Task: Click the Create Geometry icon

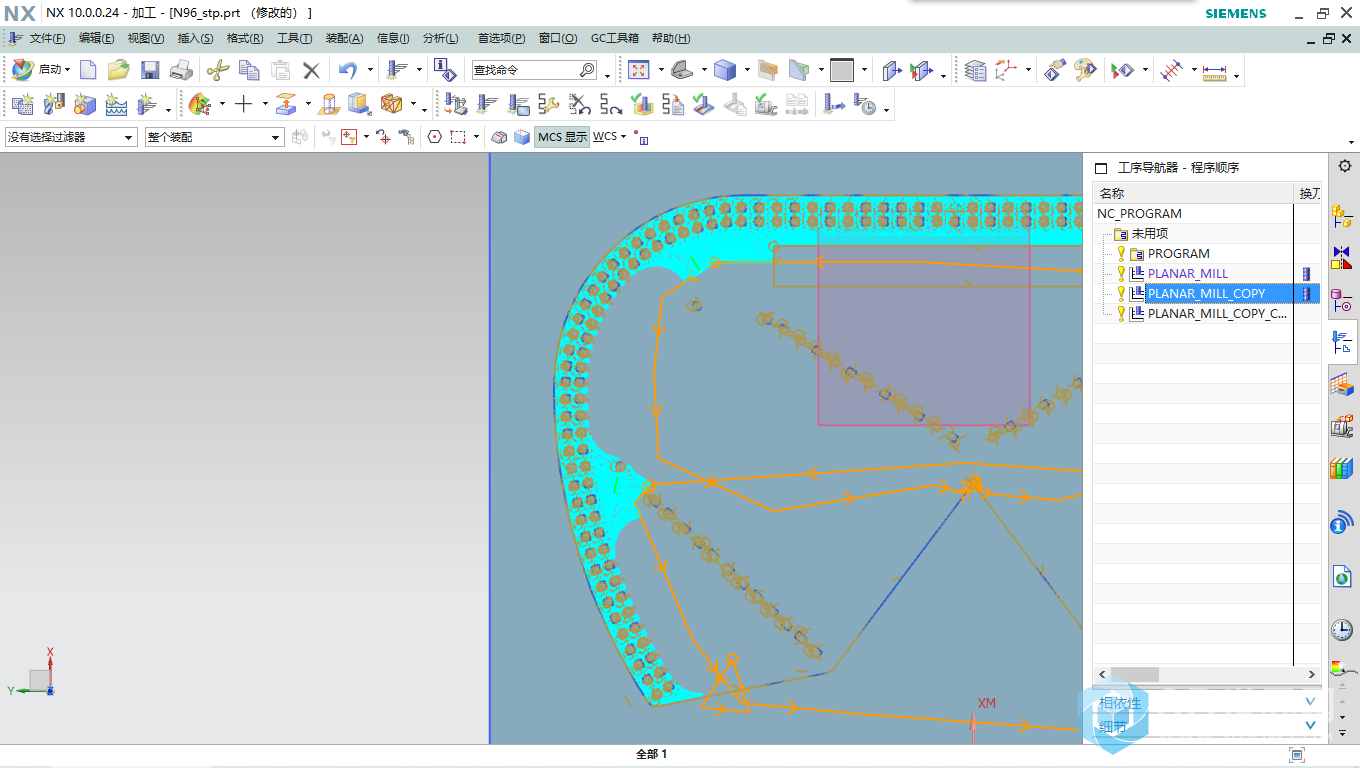Action: tap(84, 104)
